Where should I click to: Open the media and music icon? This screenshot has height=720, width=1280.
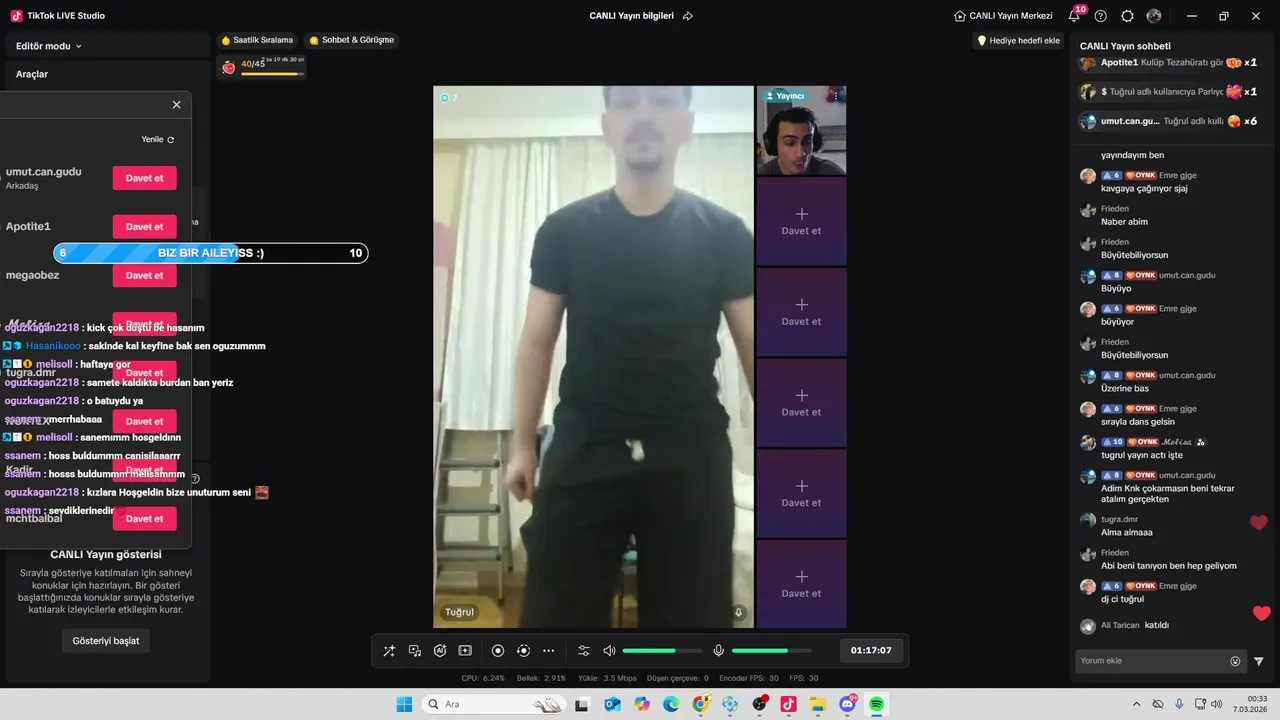click(415, 650)
